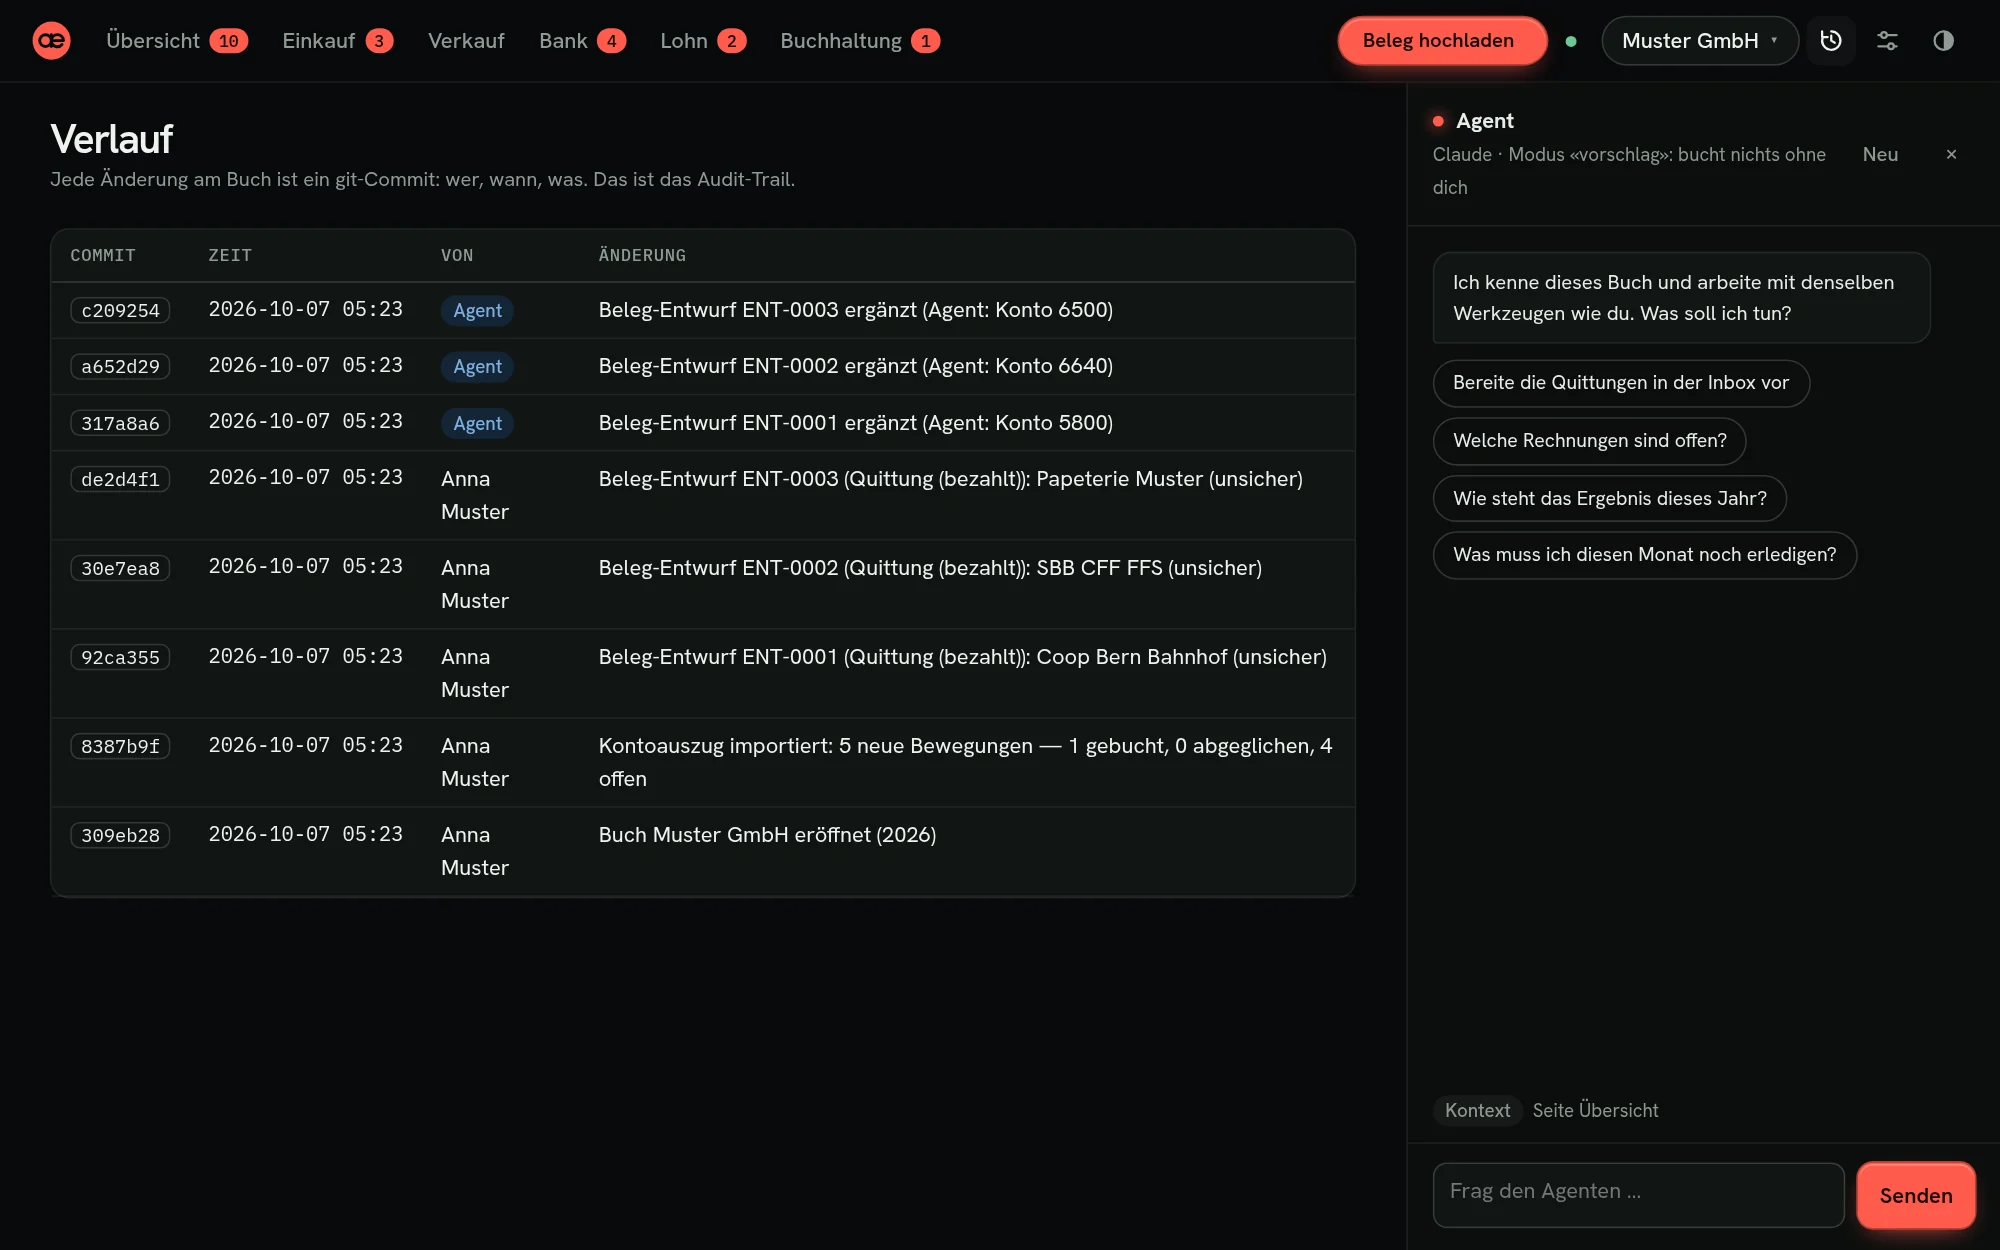Open commit 309eb28
Viewport: 2000px width, 1250px height.
point(120,835)
